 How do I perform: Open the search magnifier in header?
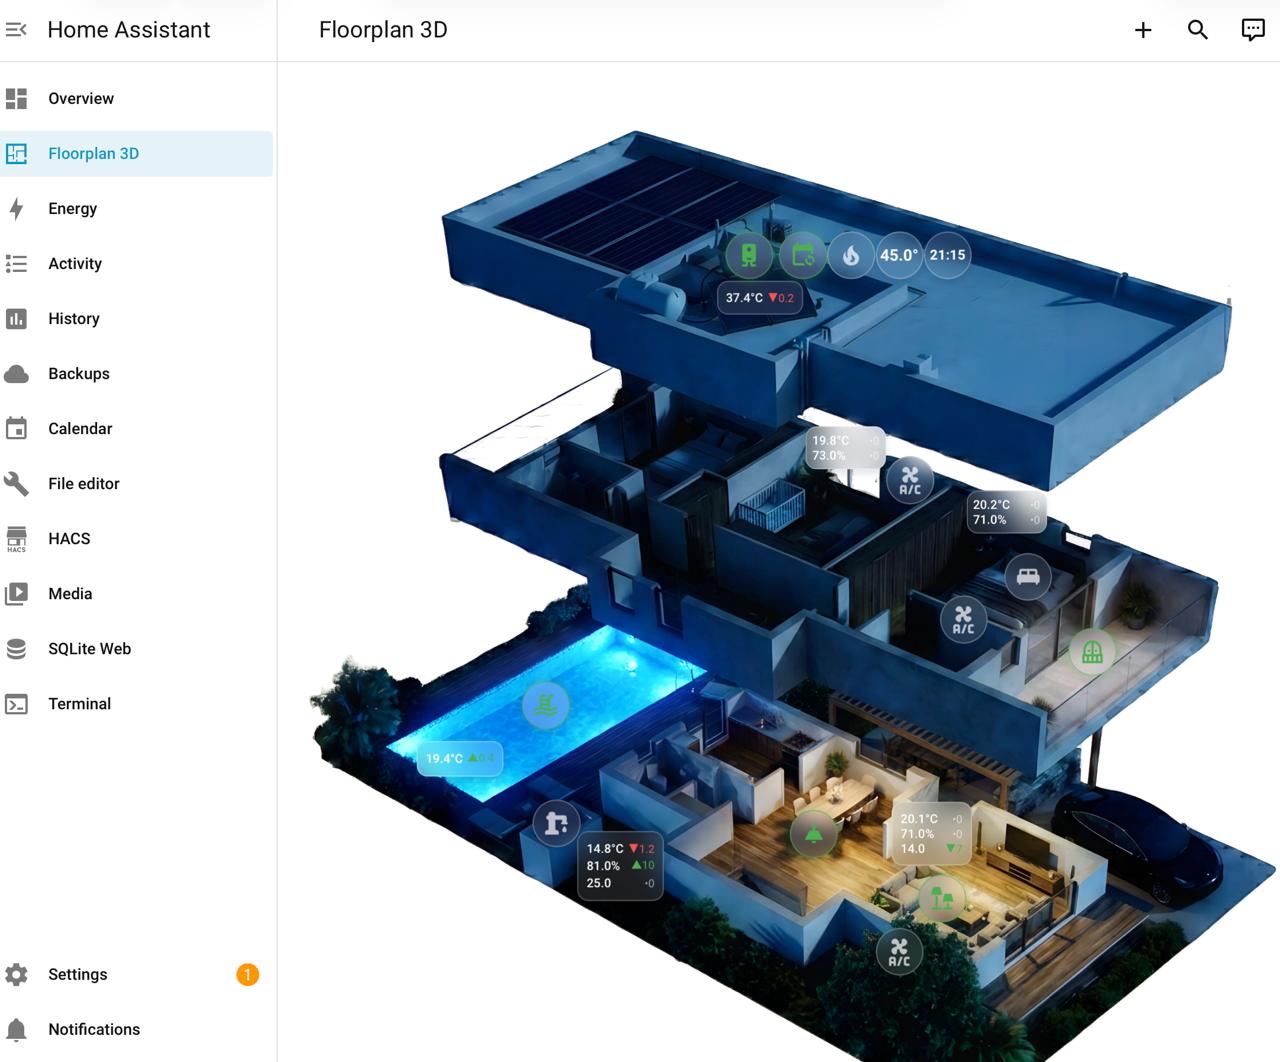tap(1198, 30)
